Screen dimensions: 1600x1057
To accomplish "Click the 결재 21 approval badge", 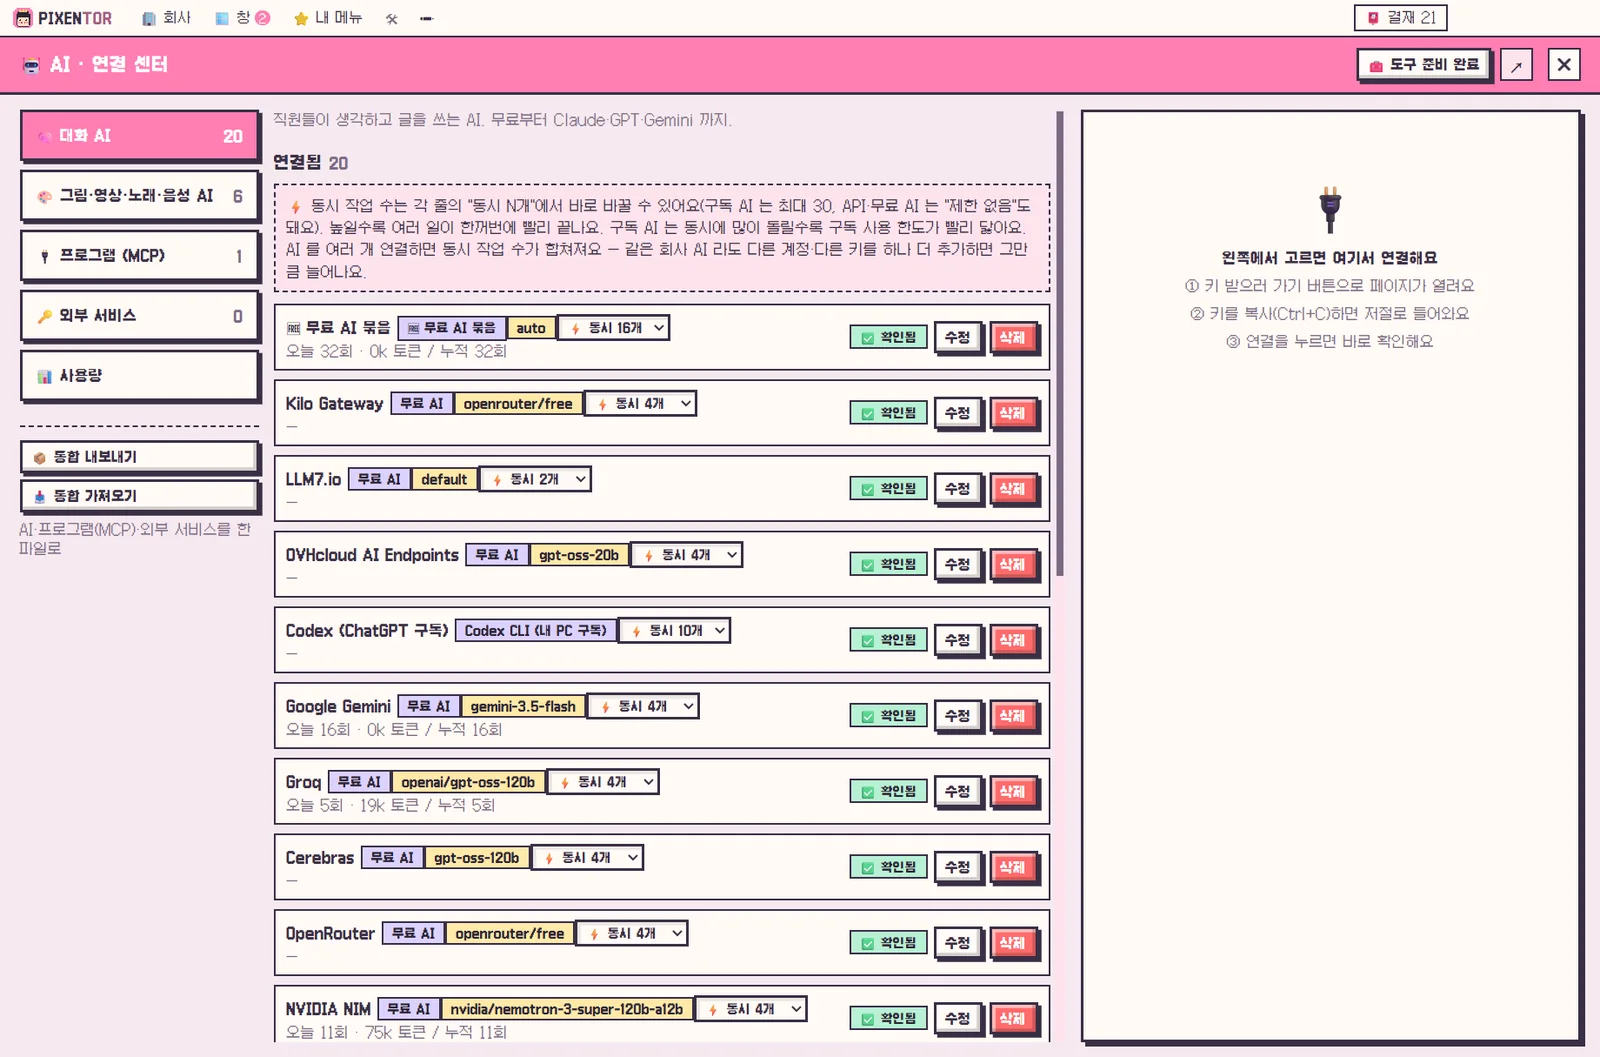I will (x=1400, y=17).
